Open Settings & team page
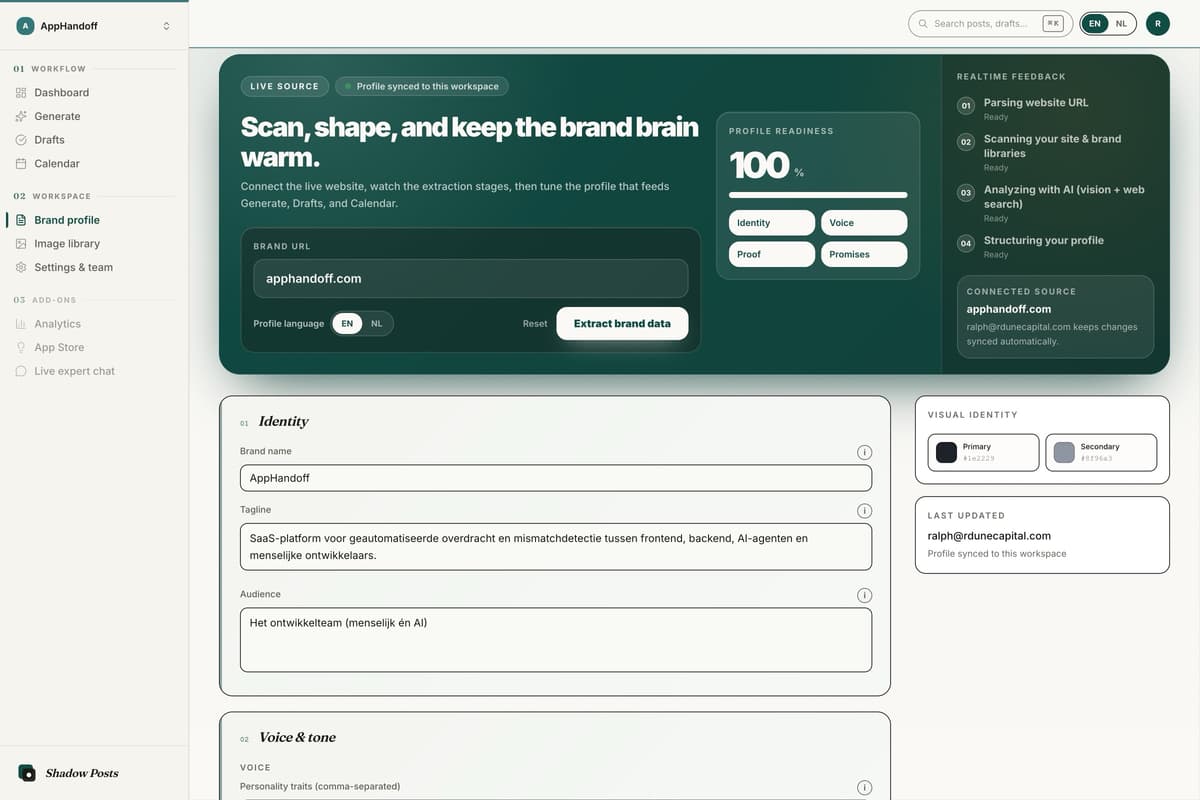Screen dimensions: 1200x800 click(73, 267)
